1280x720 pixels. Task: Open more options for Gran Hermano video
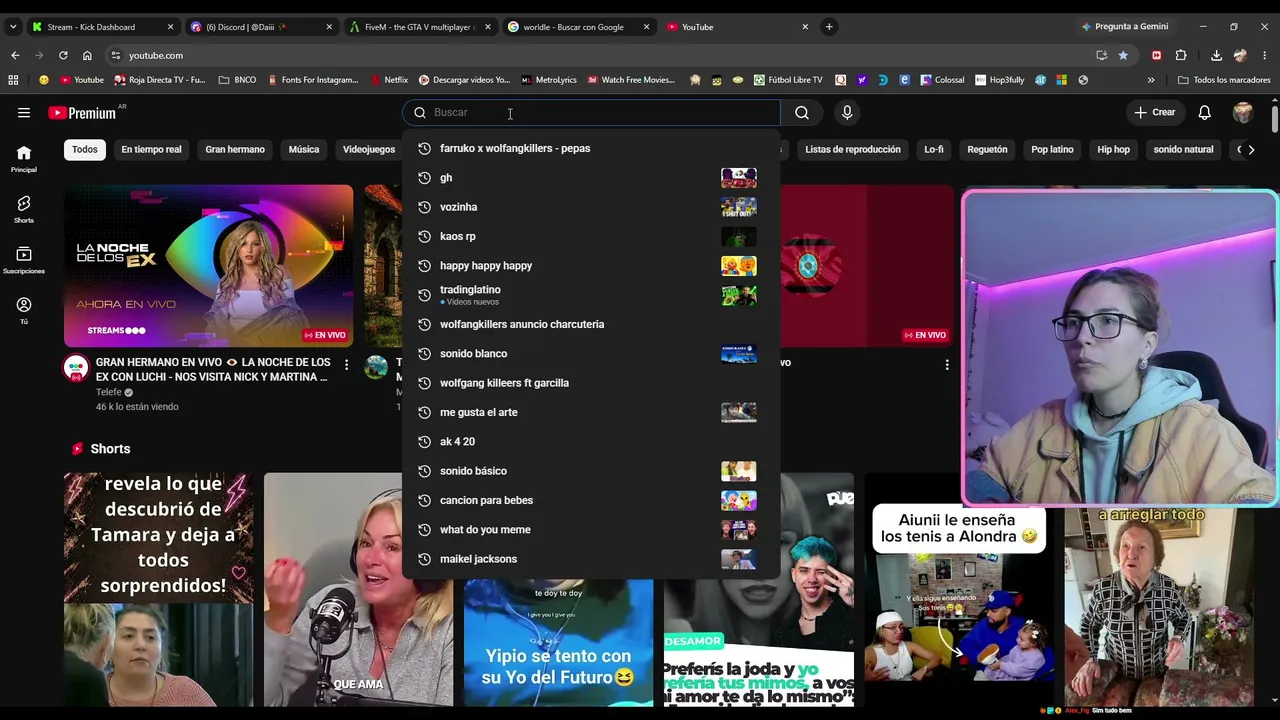pyautogui.click(x=346, y=365)
